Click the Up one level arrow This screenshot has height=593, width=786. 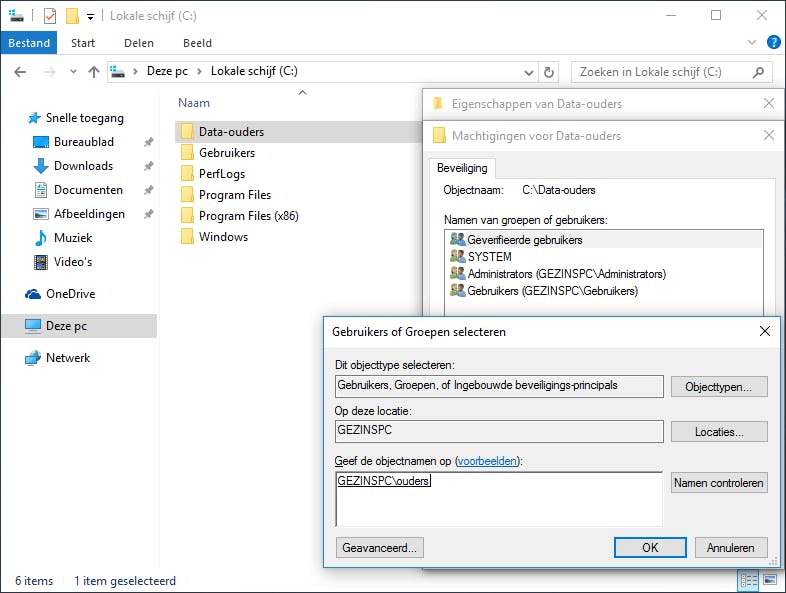(x=94, y=72)
